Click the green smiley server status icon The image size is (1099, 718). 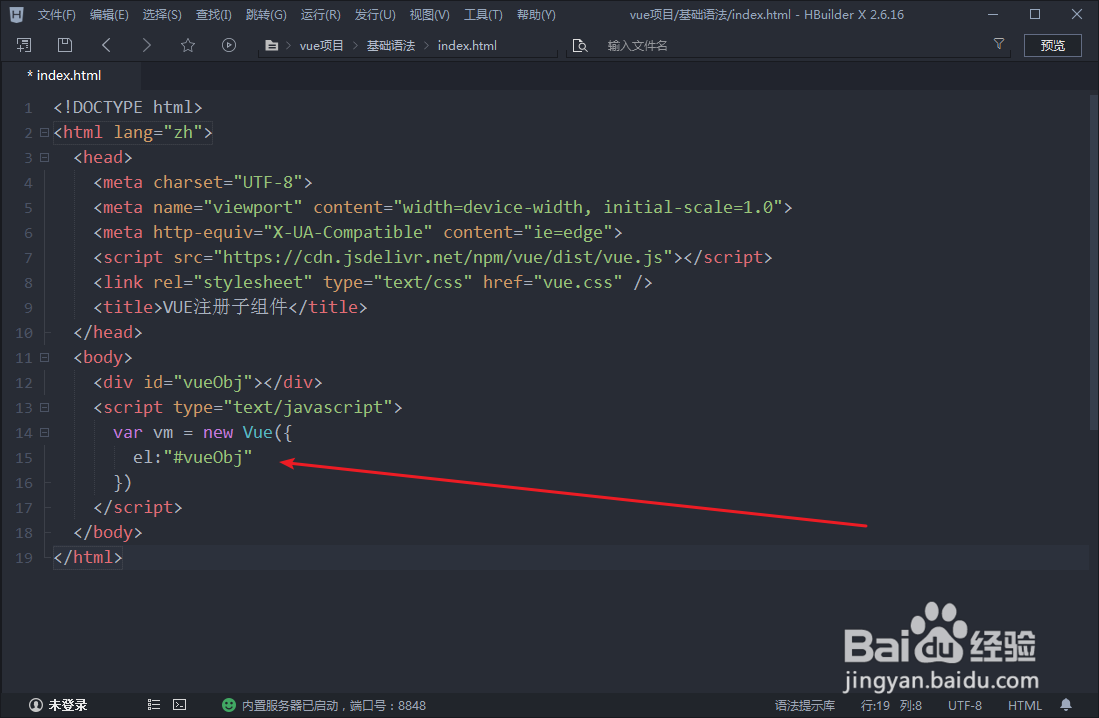coord(228,705)
